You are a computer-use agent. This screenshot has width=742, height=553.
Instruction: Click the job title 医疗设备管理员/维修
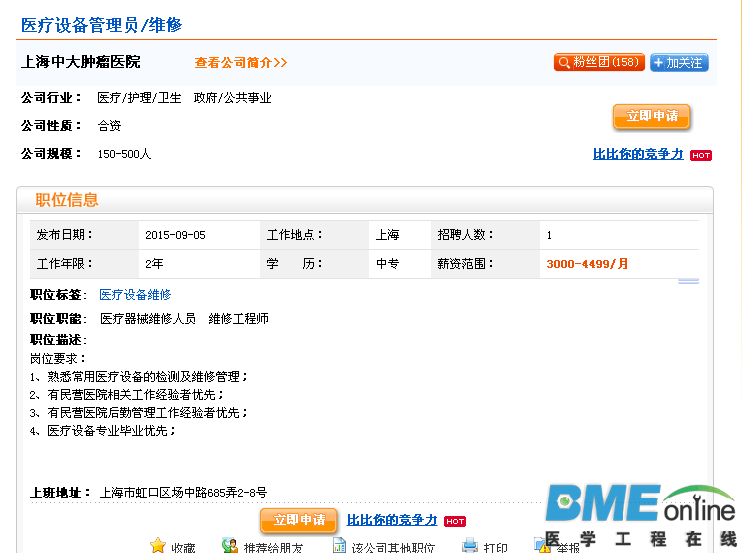tap(101, 25)
